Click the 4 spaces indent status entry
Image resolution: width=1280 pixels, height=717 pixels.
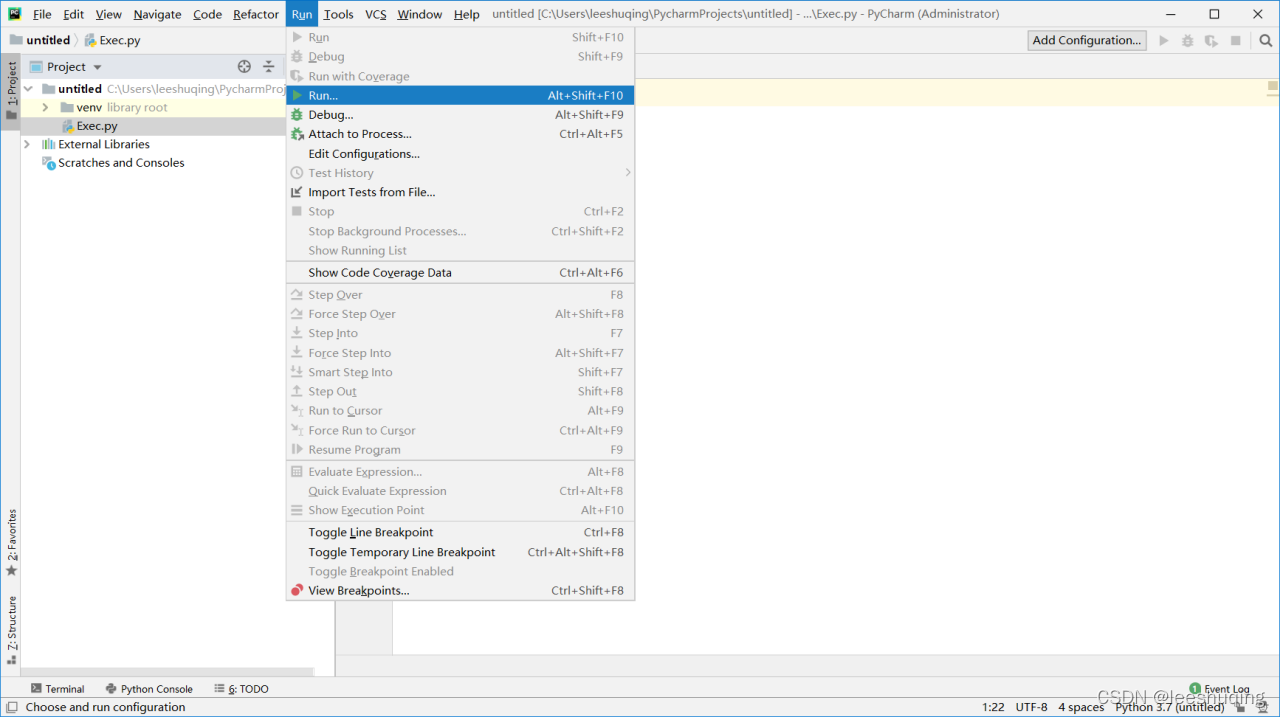pyautogui.click(x=1081, y=707)
